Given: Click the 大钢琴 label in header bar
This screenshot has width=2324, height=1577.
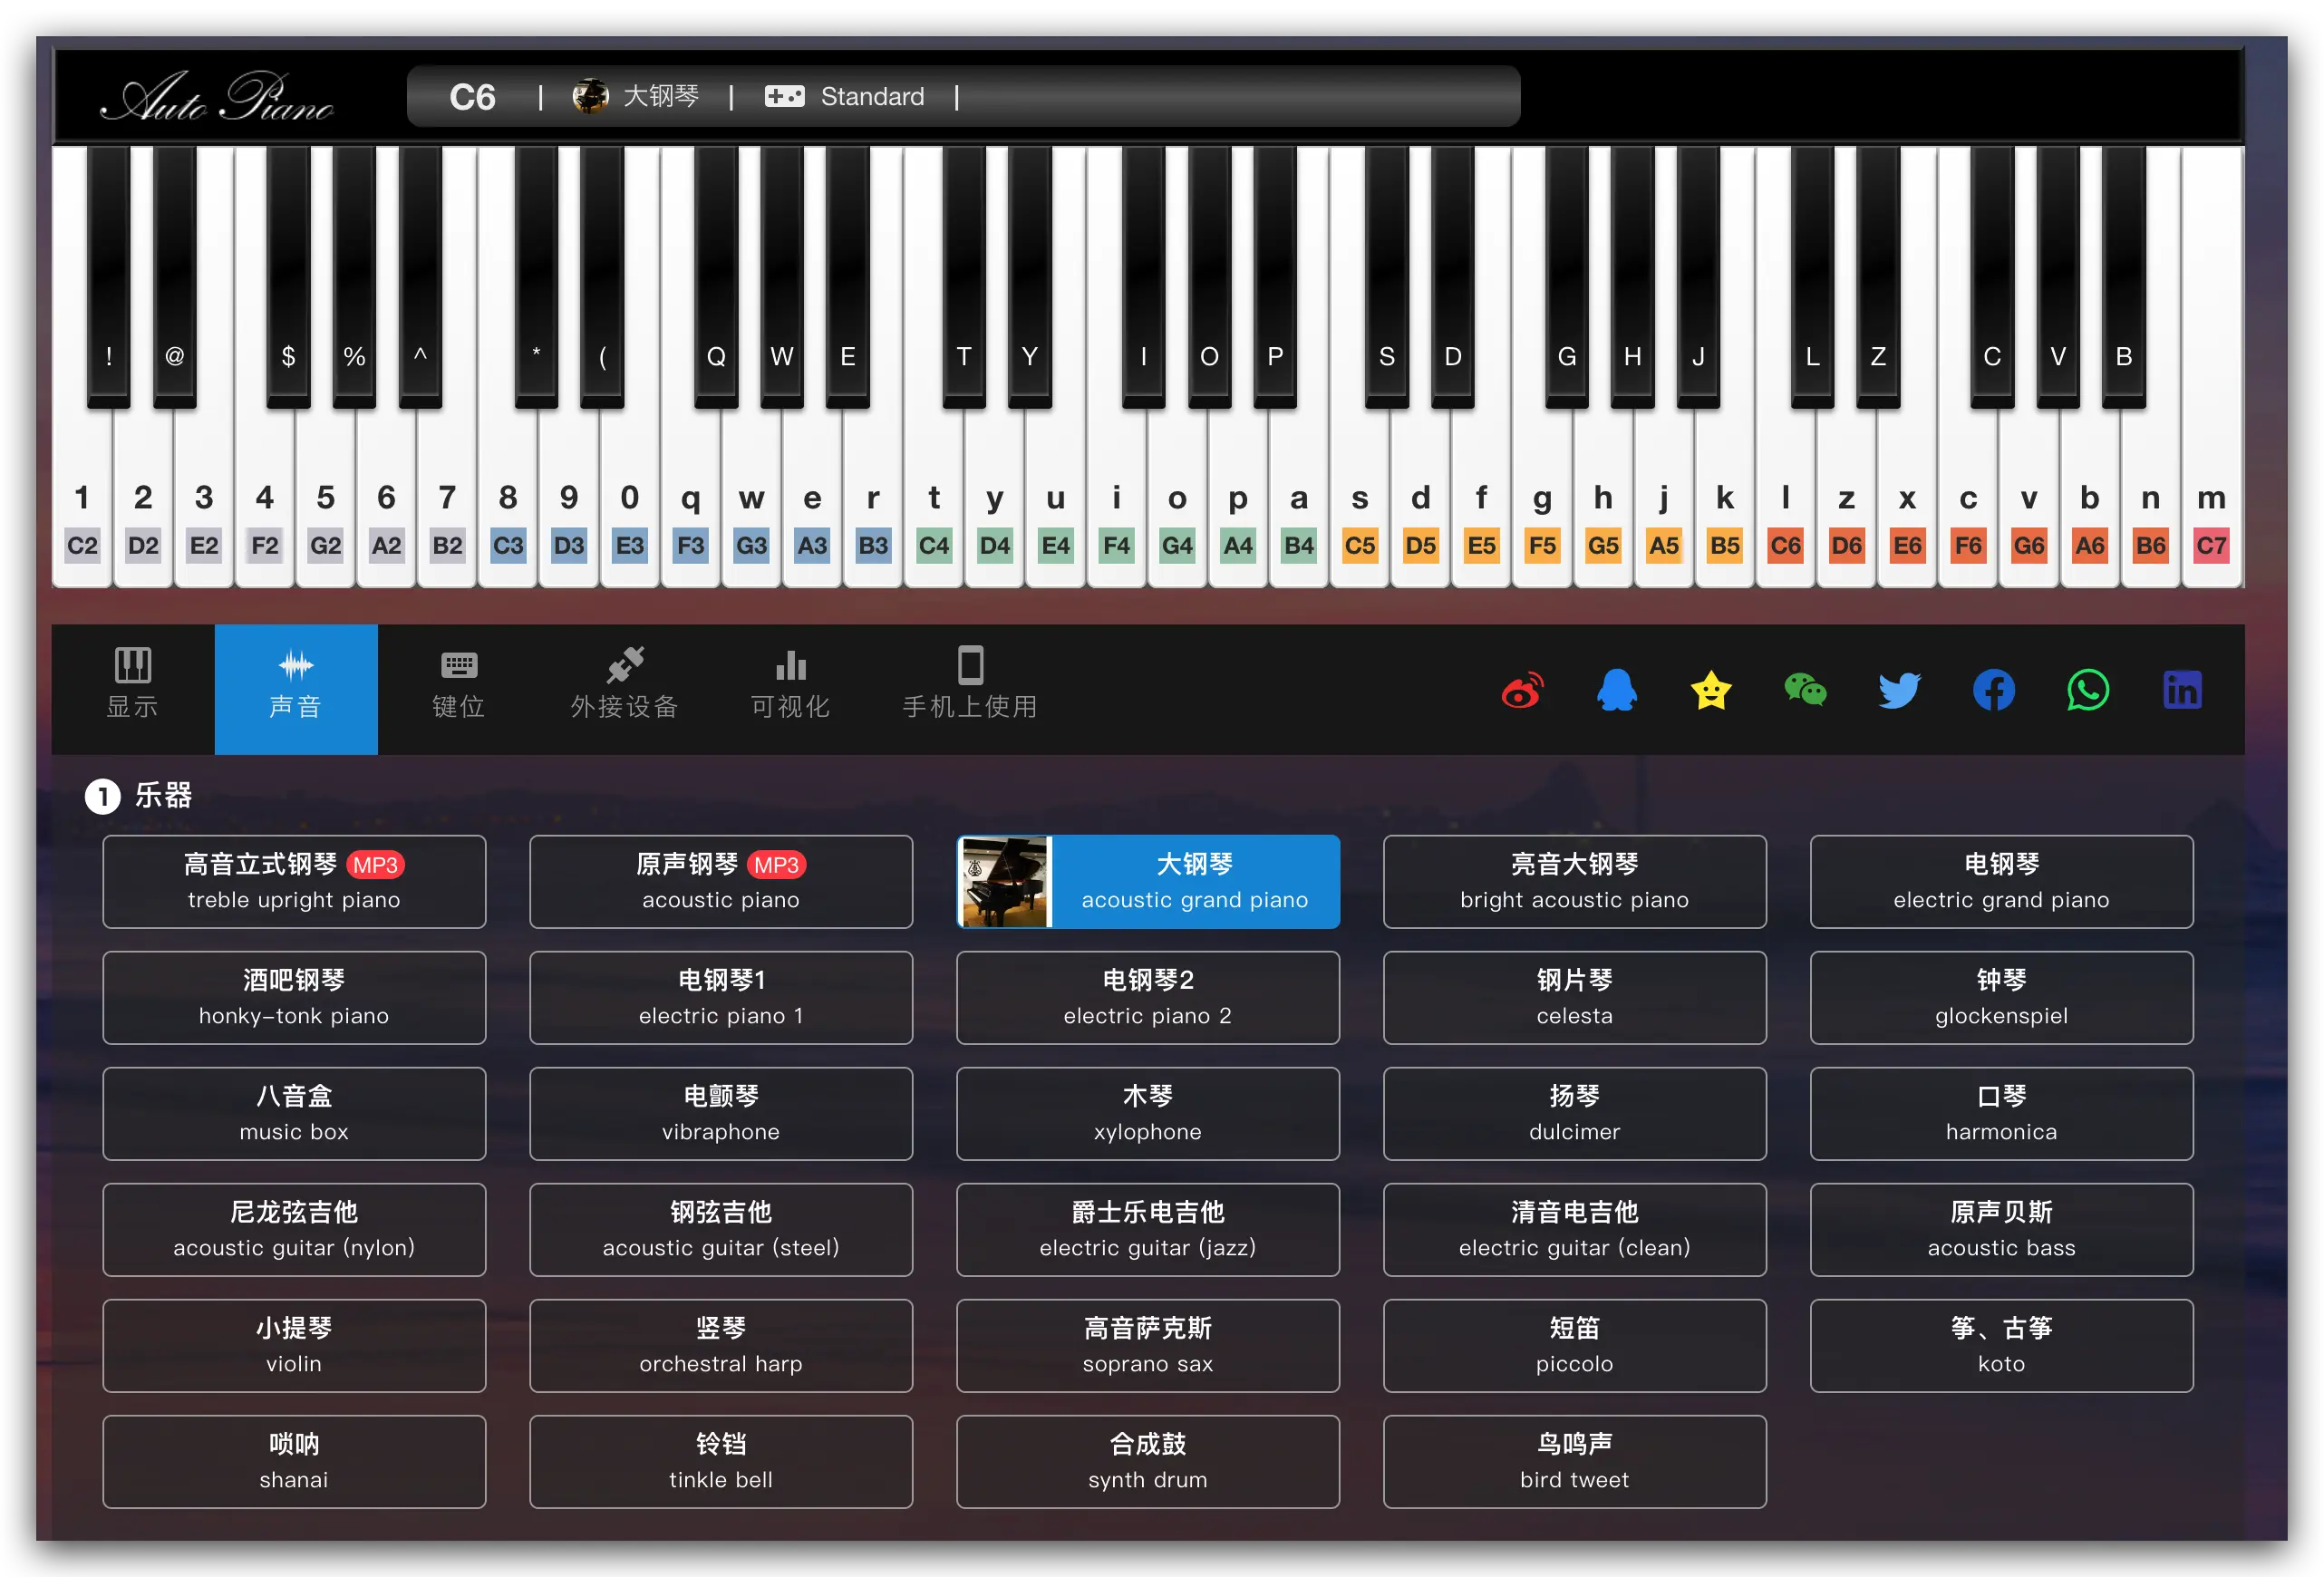Looking at the screenshot, I should (661, 96).
